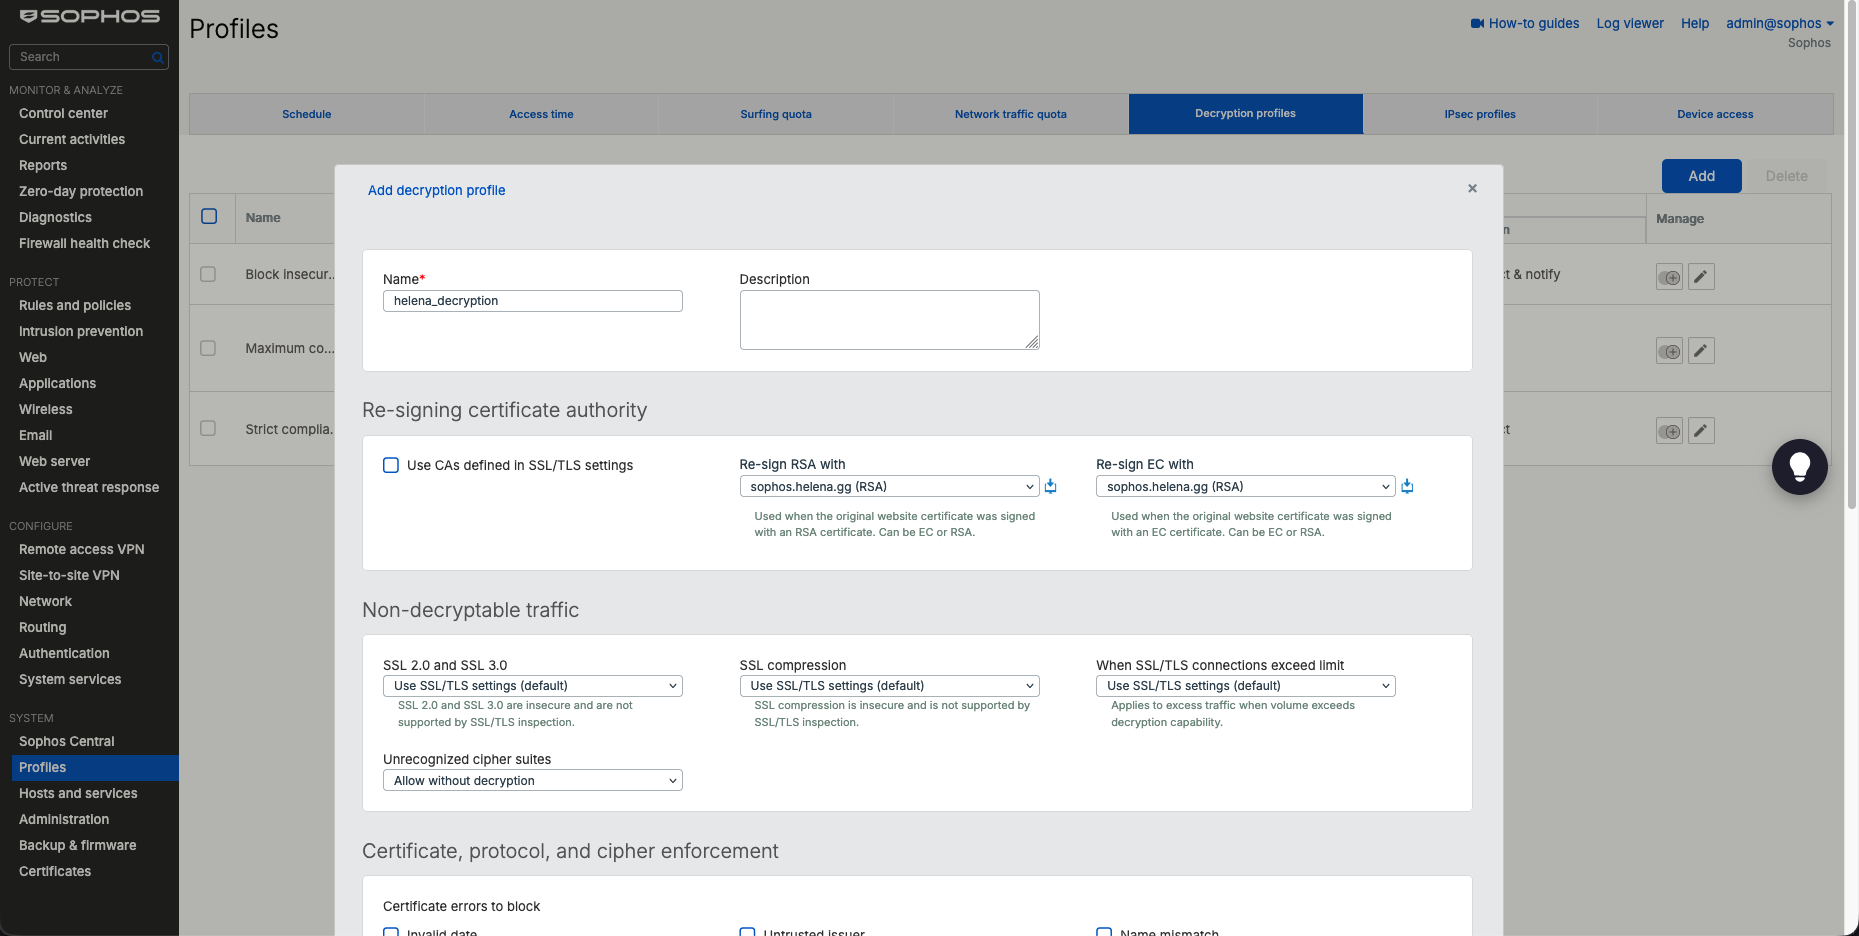Enable Use CAs defined in SSL/TLS settings
The height and width of the screenshot is (936, 1859).
pyautogui.click(x=391, y=465)
